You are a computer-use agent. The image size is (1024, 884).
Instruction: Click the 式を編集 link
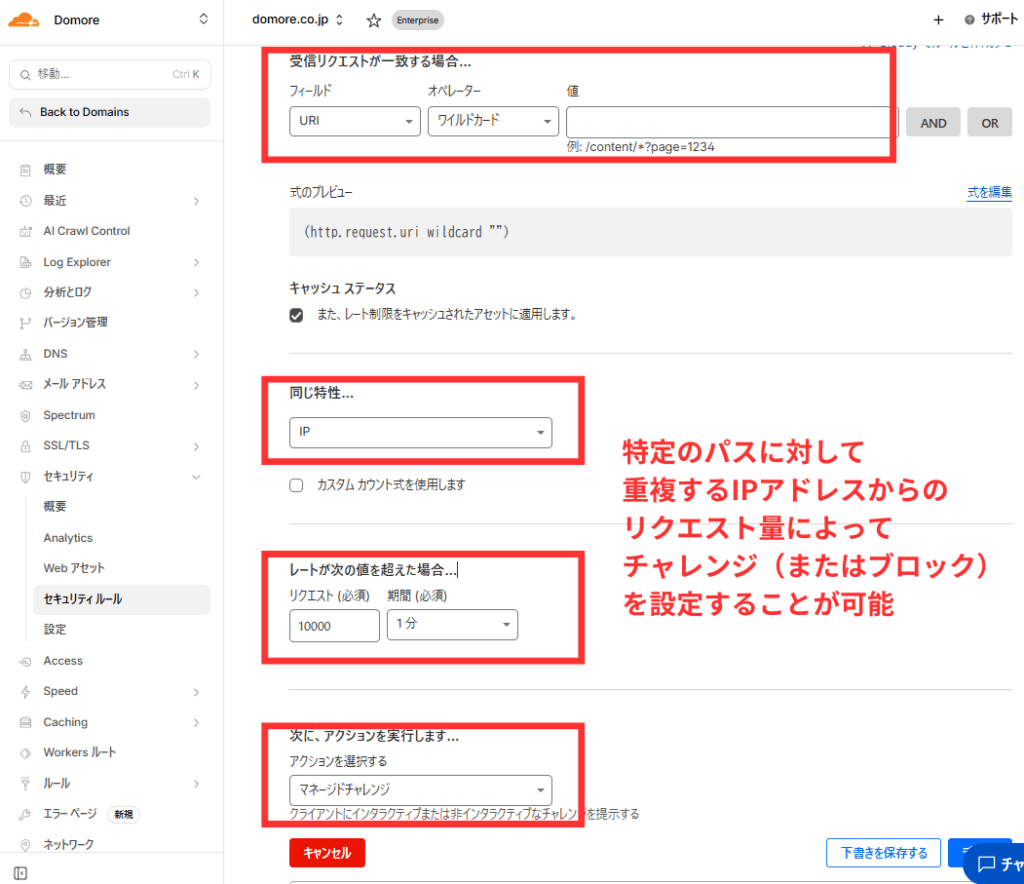coord(988,192)
